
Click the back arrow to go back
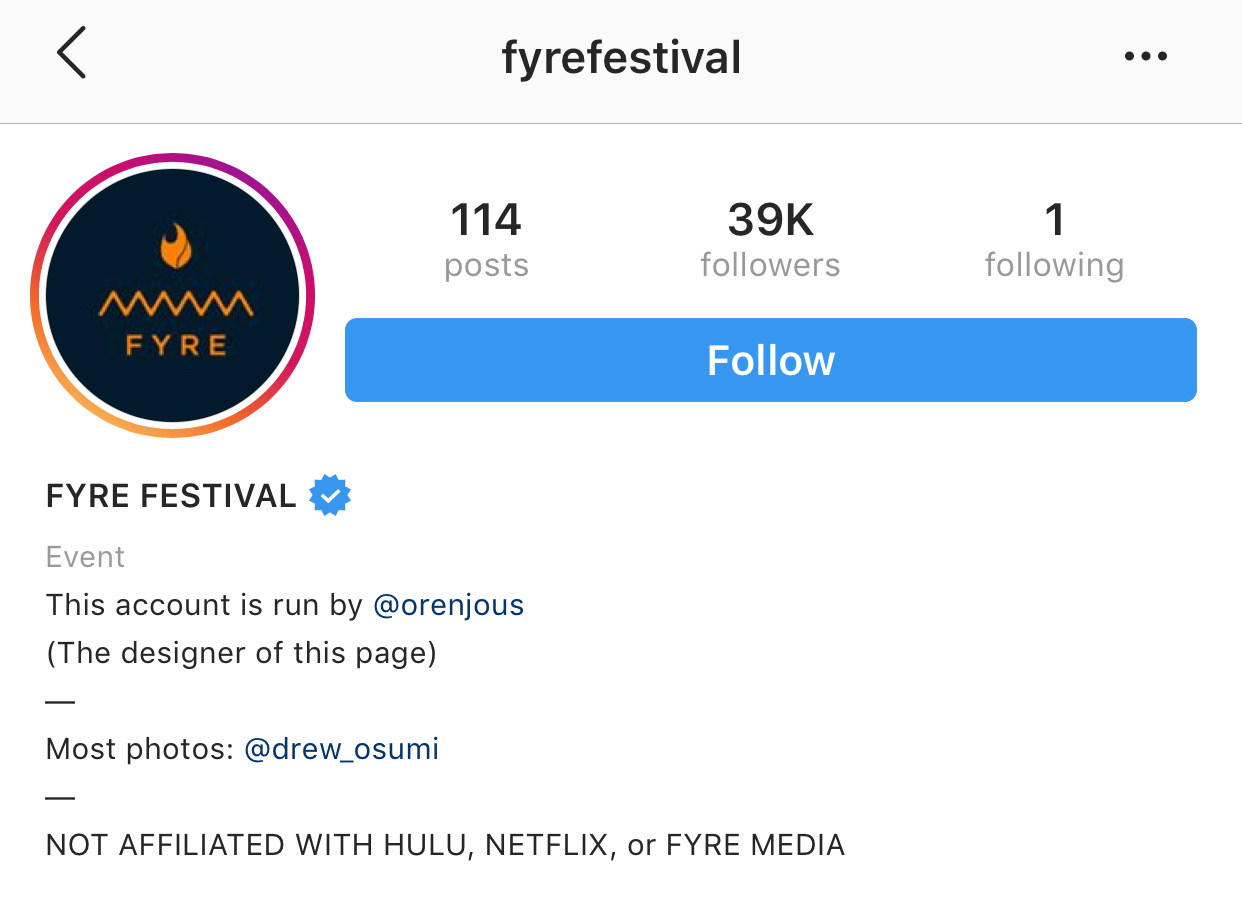(x=71, y=55)
